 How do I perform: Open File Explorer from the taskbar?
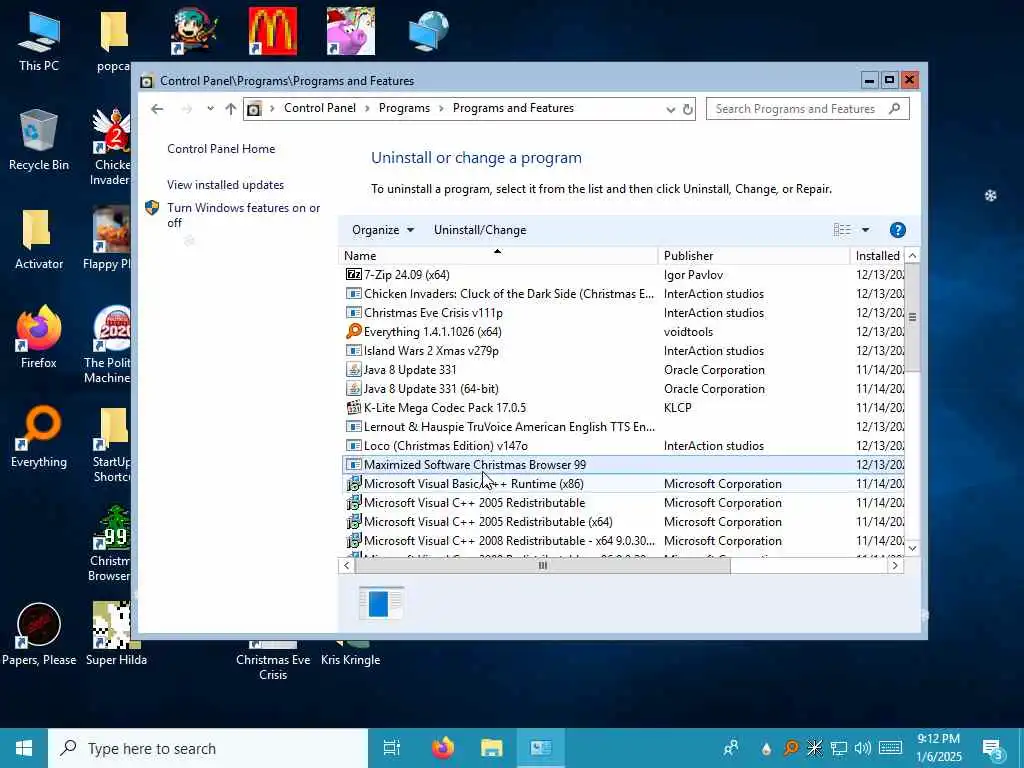[491, 748]
